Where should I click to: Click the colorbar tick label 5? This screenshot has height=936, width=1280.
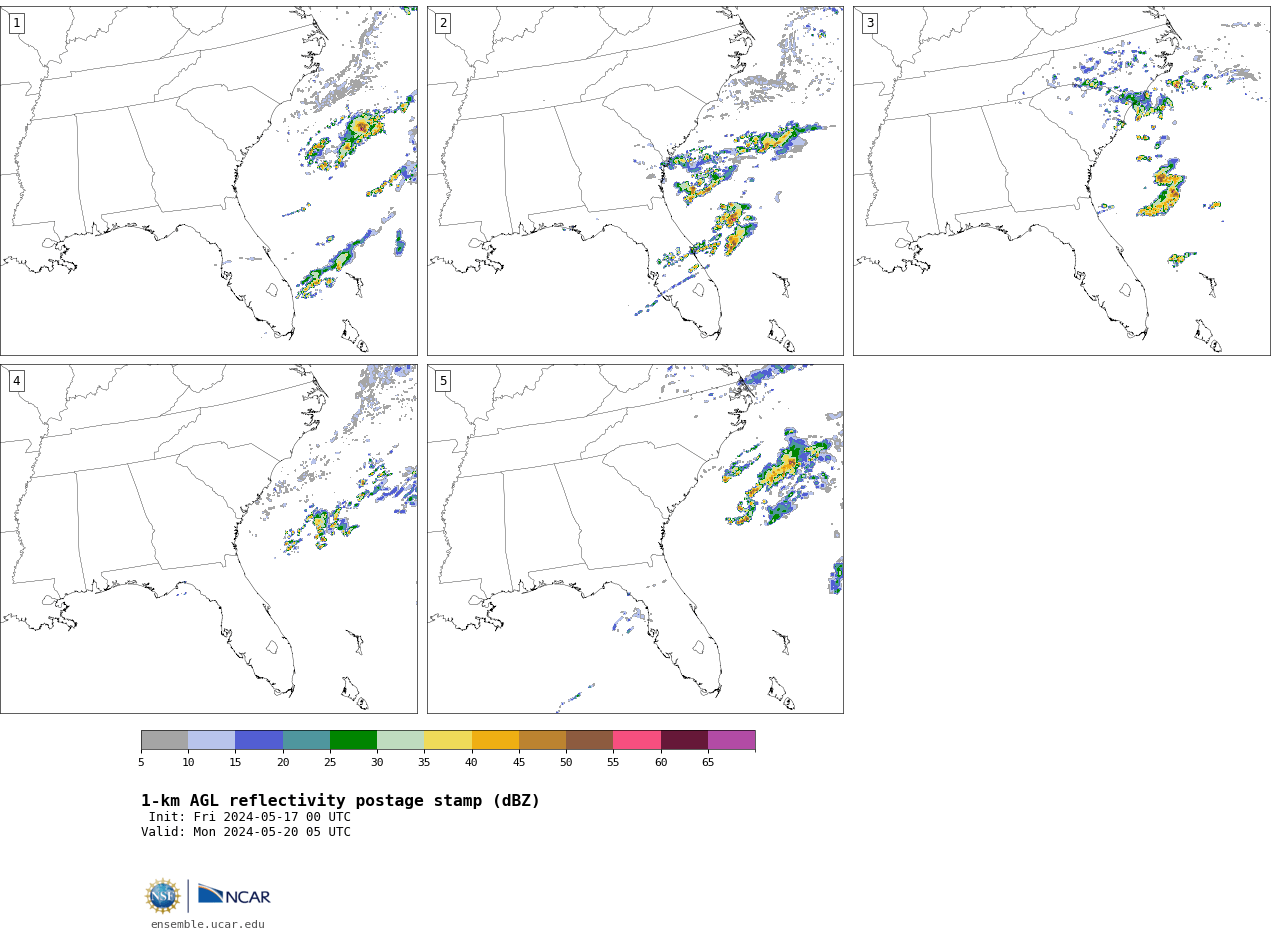click(x=141, y=762)
